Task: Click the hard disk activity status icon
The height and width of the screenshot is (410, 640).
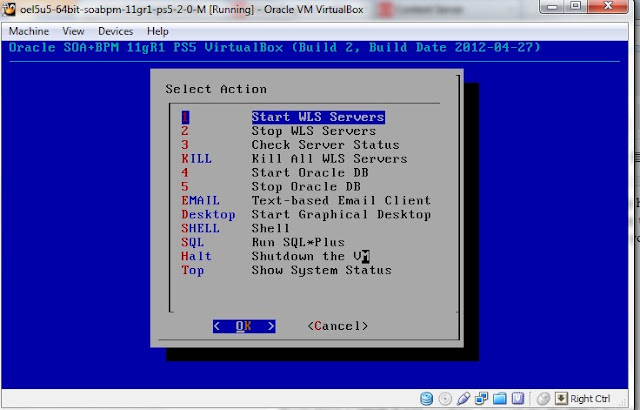Action: coord(427,398)
